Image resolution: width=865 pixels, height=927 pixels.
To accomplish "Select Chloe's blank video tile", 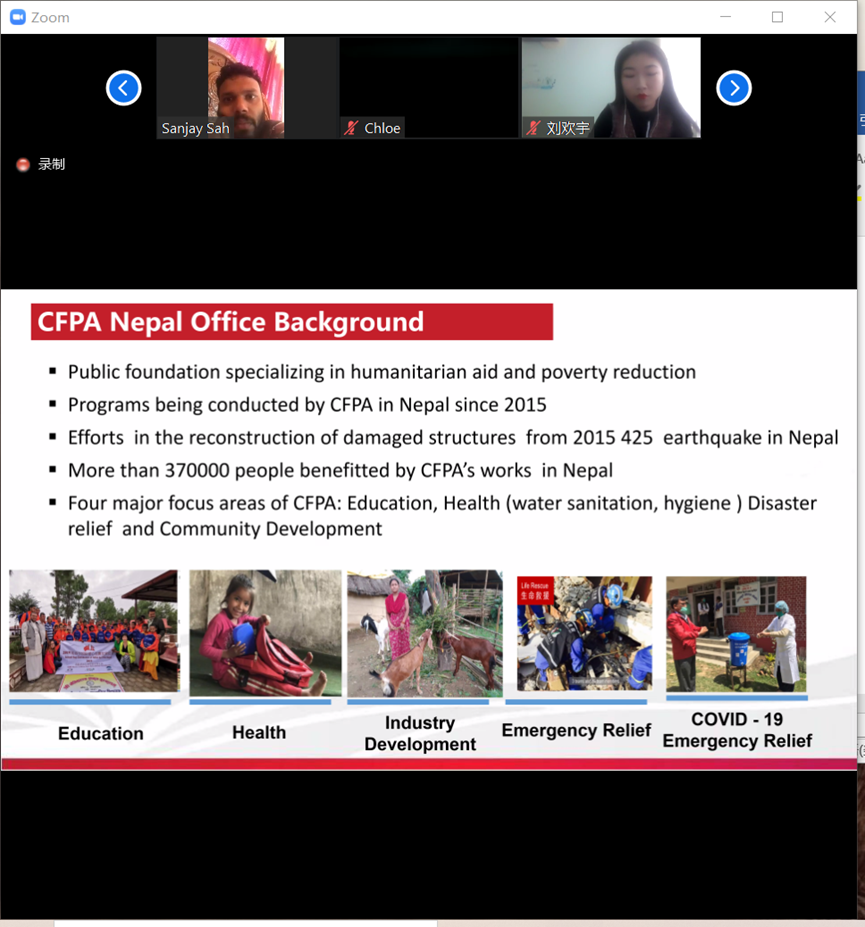I will click(x=428, y=80).
